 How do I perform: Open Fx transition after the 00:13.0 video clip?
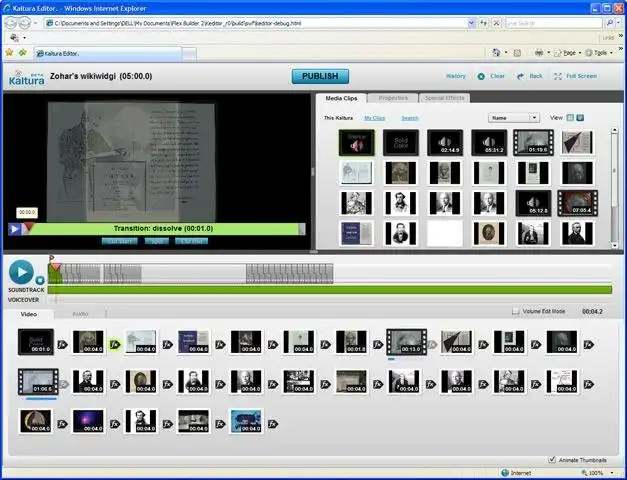point(431,344)
